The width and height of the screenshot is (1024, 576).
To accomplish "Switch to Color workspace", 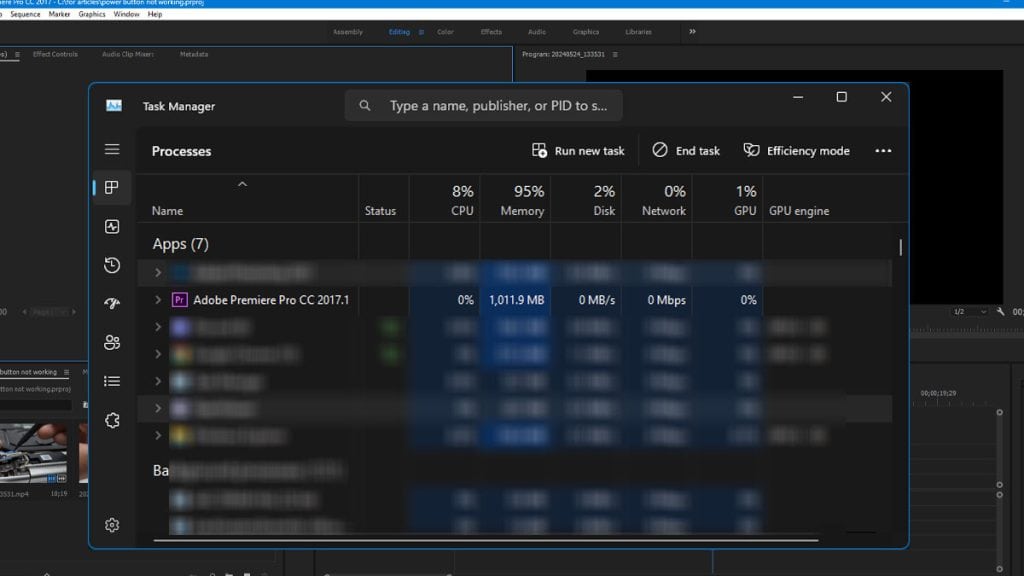I will [445, 32].
